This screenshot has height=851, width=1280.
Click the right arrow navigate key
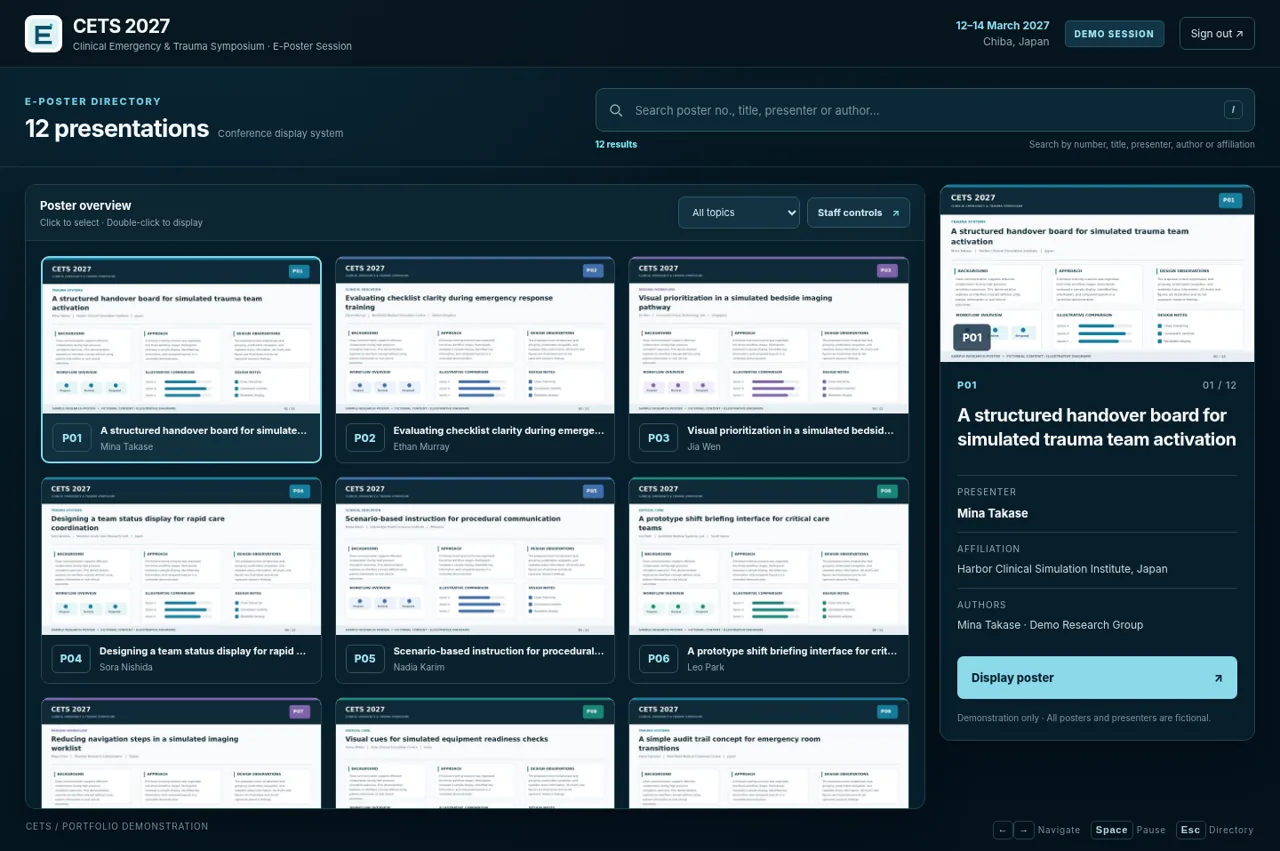click(x=1023, y=830)
